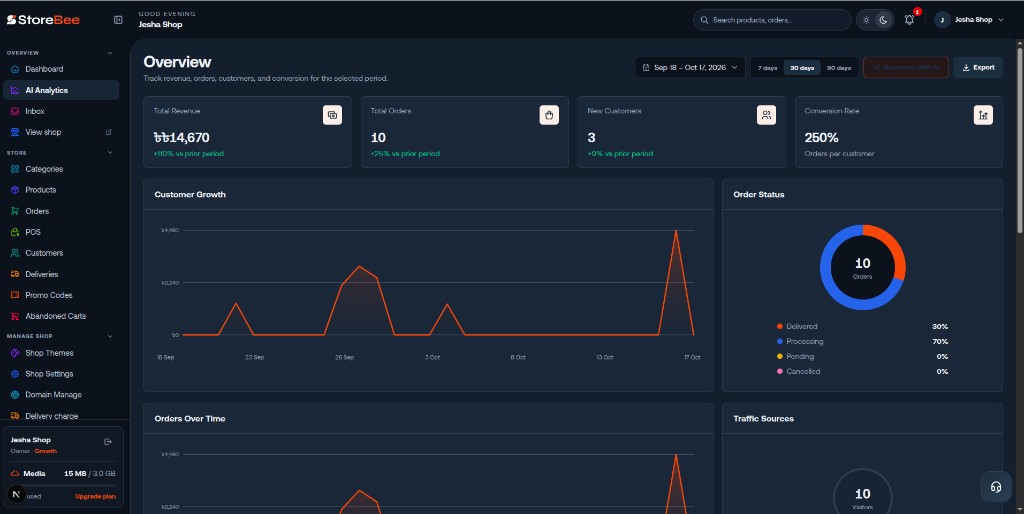Click the Promo Codes ticket icon
This screenshot has width=1024, height=514.
pyautogui.click(x=15, y=295)
